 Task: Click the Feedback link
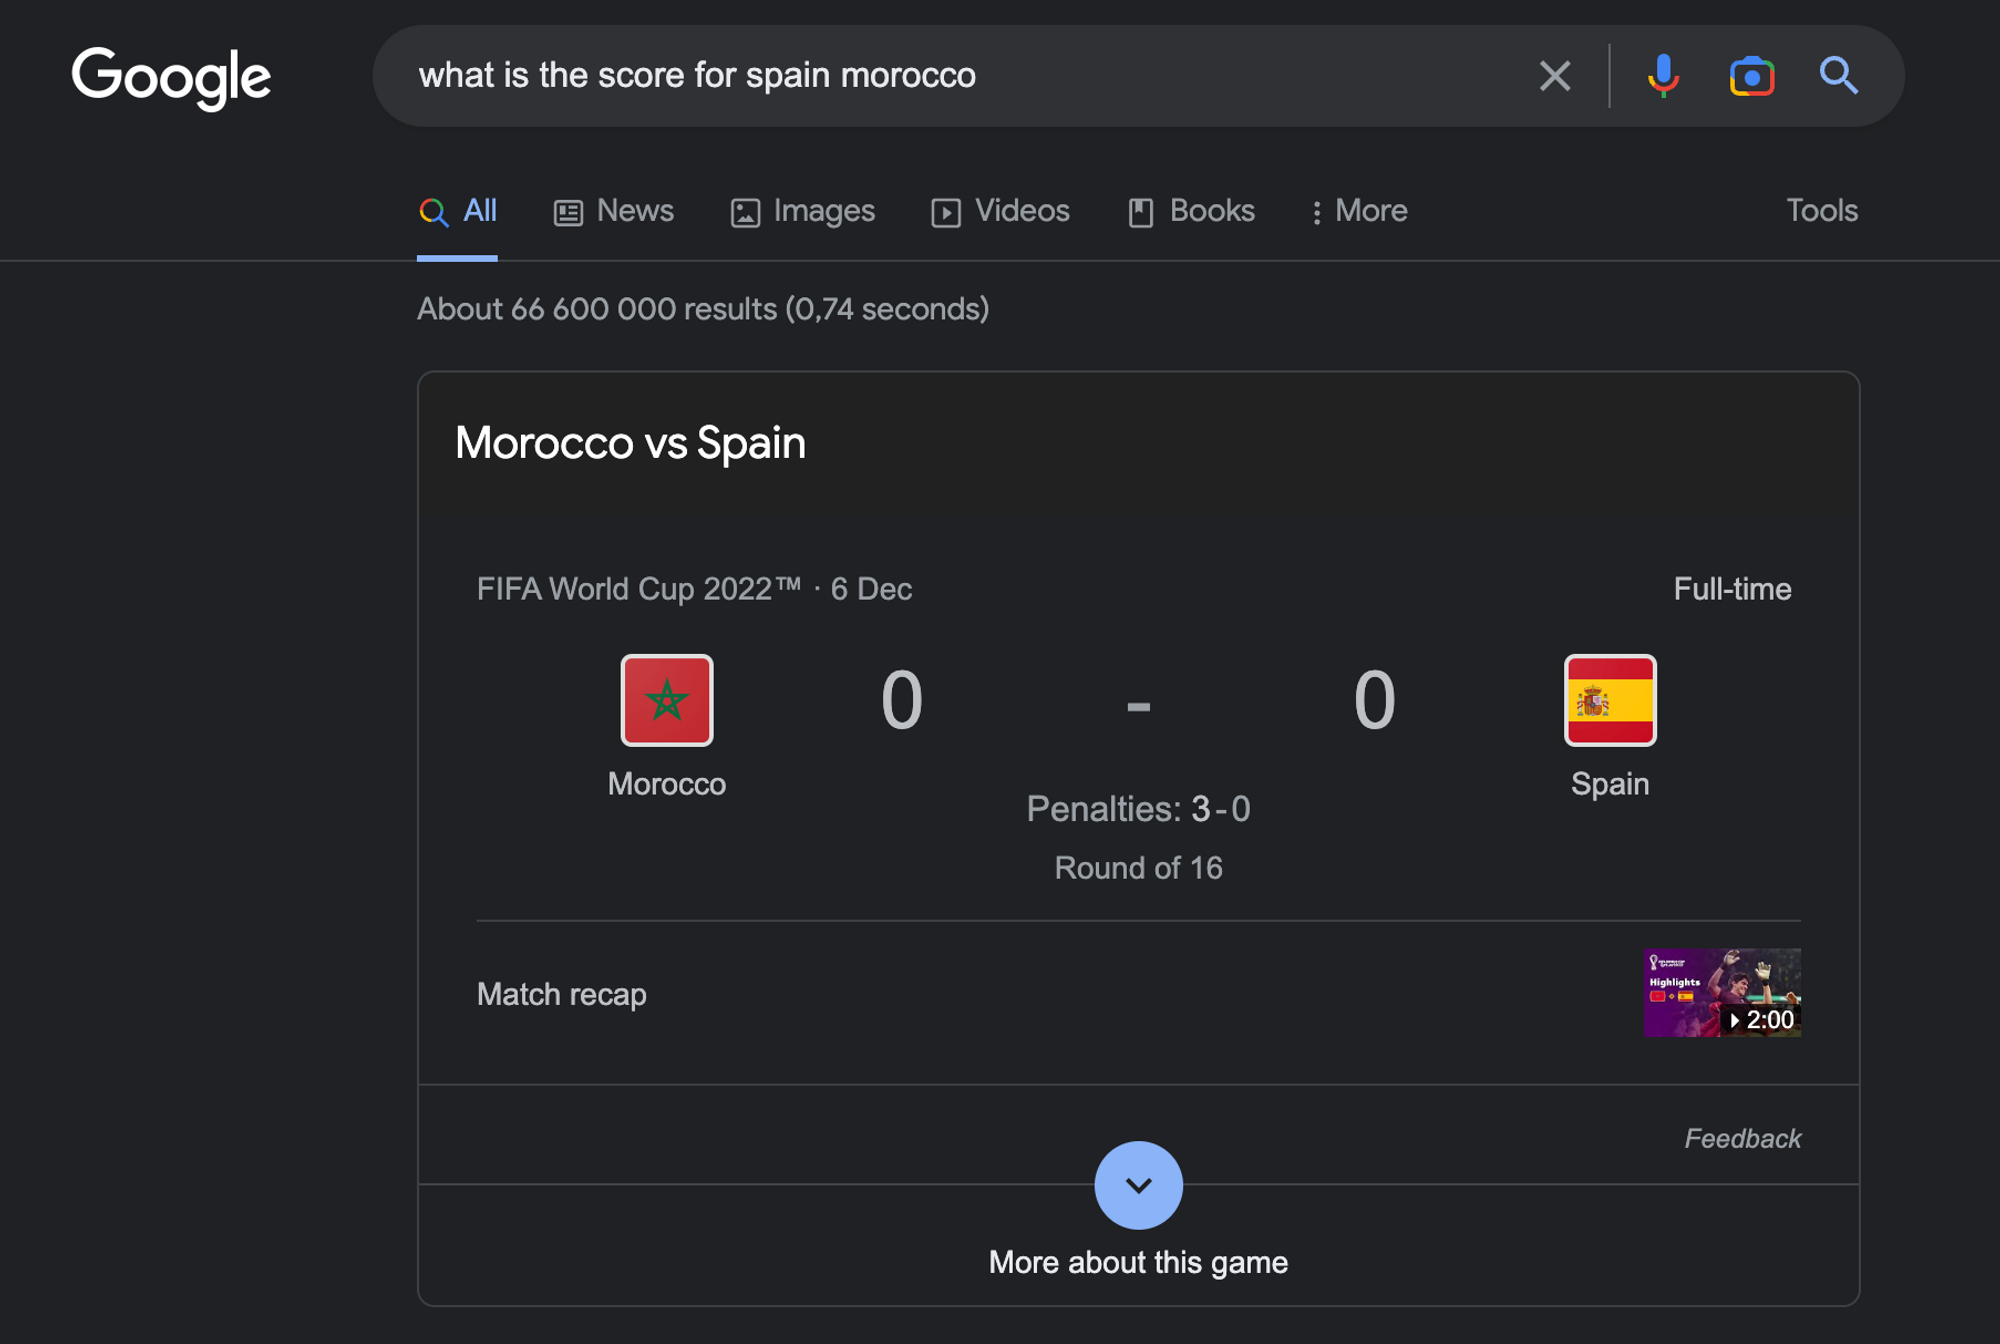tap(1742, 1138)
